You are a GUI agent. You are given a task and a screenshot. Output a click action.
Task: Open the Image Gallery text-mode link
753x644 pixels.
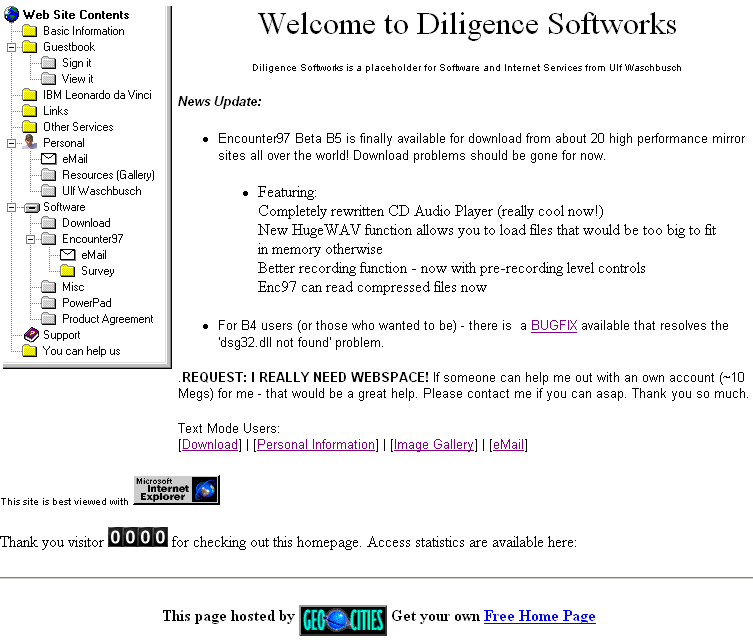click(x=434, y=445)
